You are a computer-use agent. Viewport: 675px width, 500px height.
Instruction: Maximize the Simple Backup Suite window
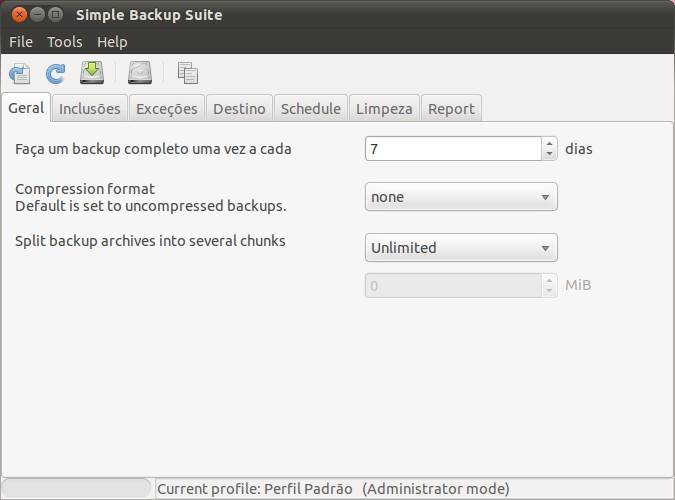[x=56, y=15]
